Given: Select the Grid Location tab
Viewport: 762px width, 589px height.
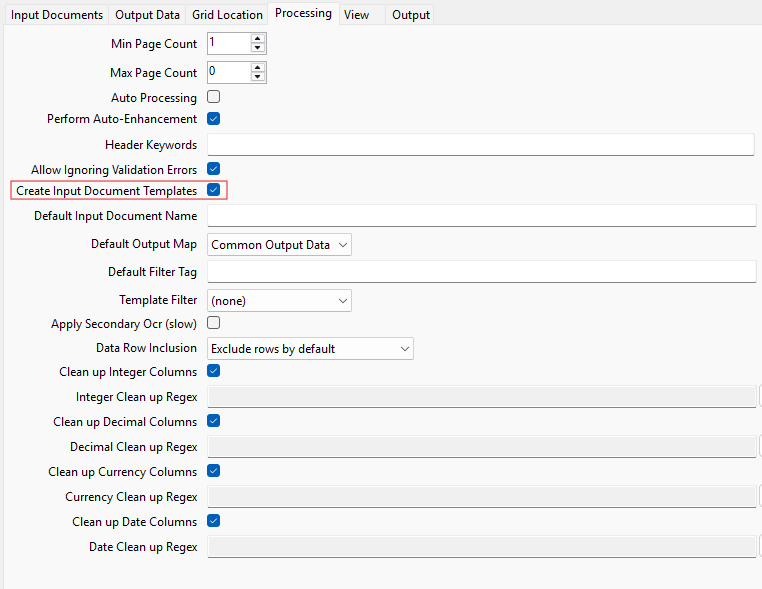Looking at the screenshot, I should coord(227,15).
